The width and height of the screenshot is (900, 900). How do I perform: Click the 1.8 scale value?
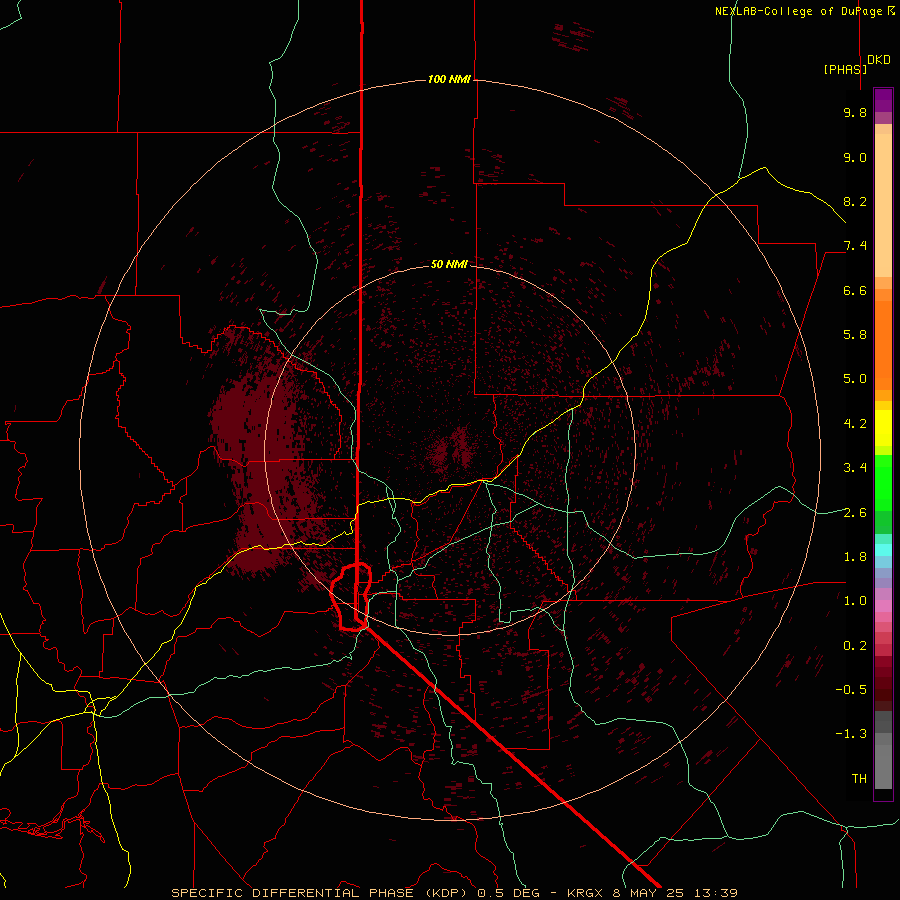[855, 557]
